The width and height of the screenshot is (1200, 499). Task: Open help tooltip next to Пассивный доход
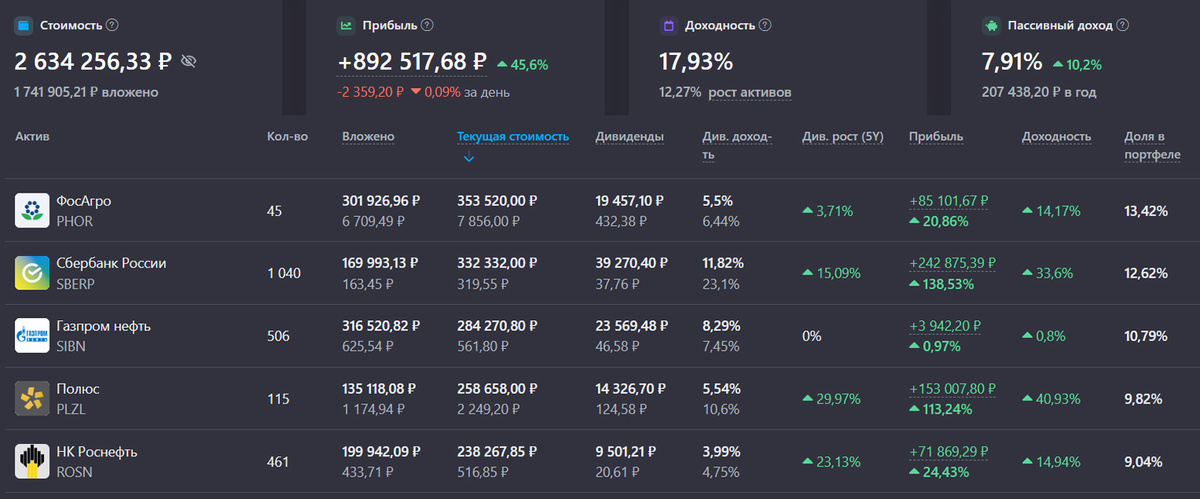[x=1123, y=25]
